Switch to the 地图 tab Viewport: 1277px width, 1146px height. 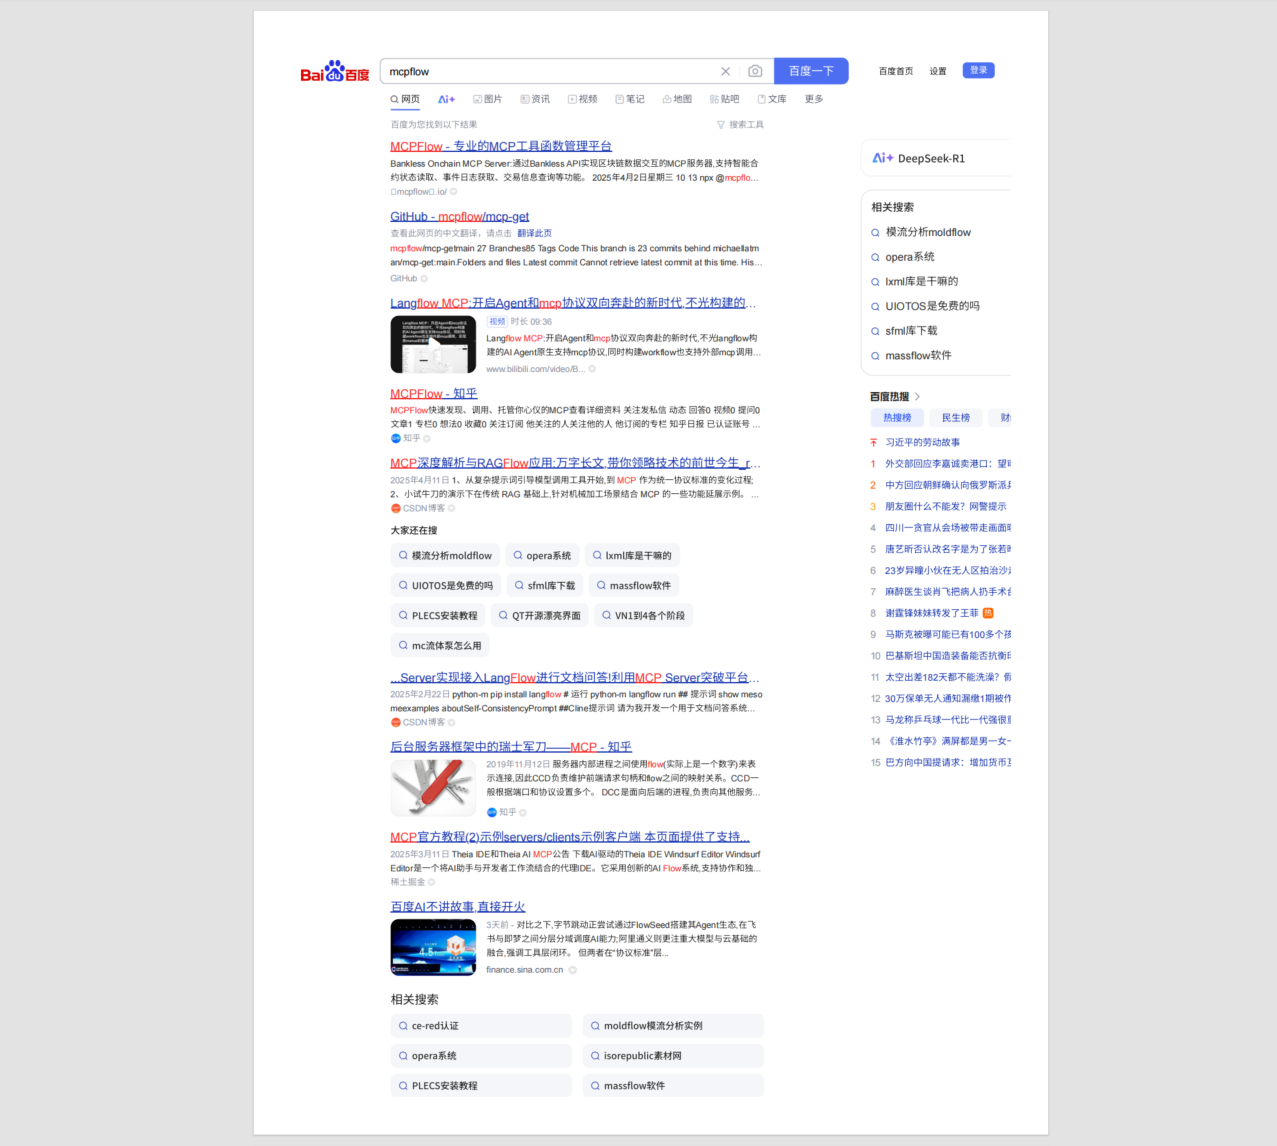(x=677, y=99)
